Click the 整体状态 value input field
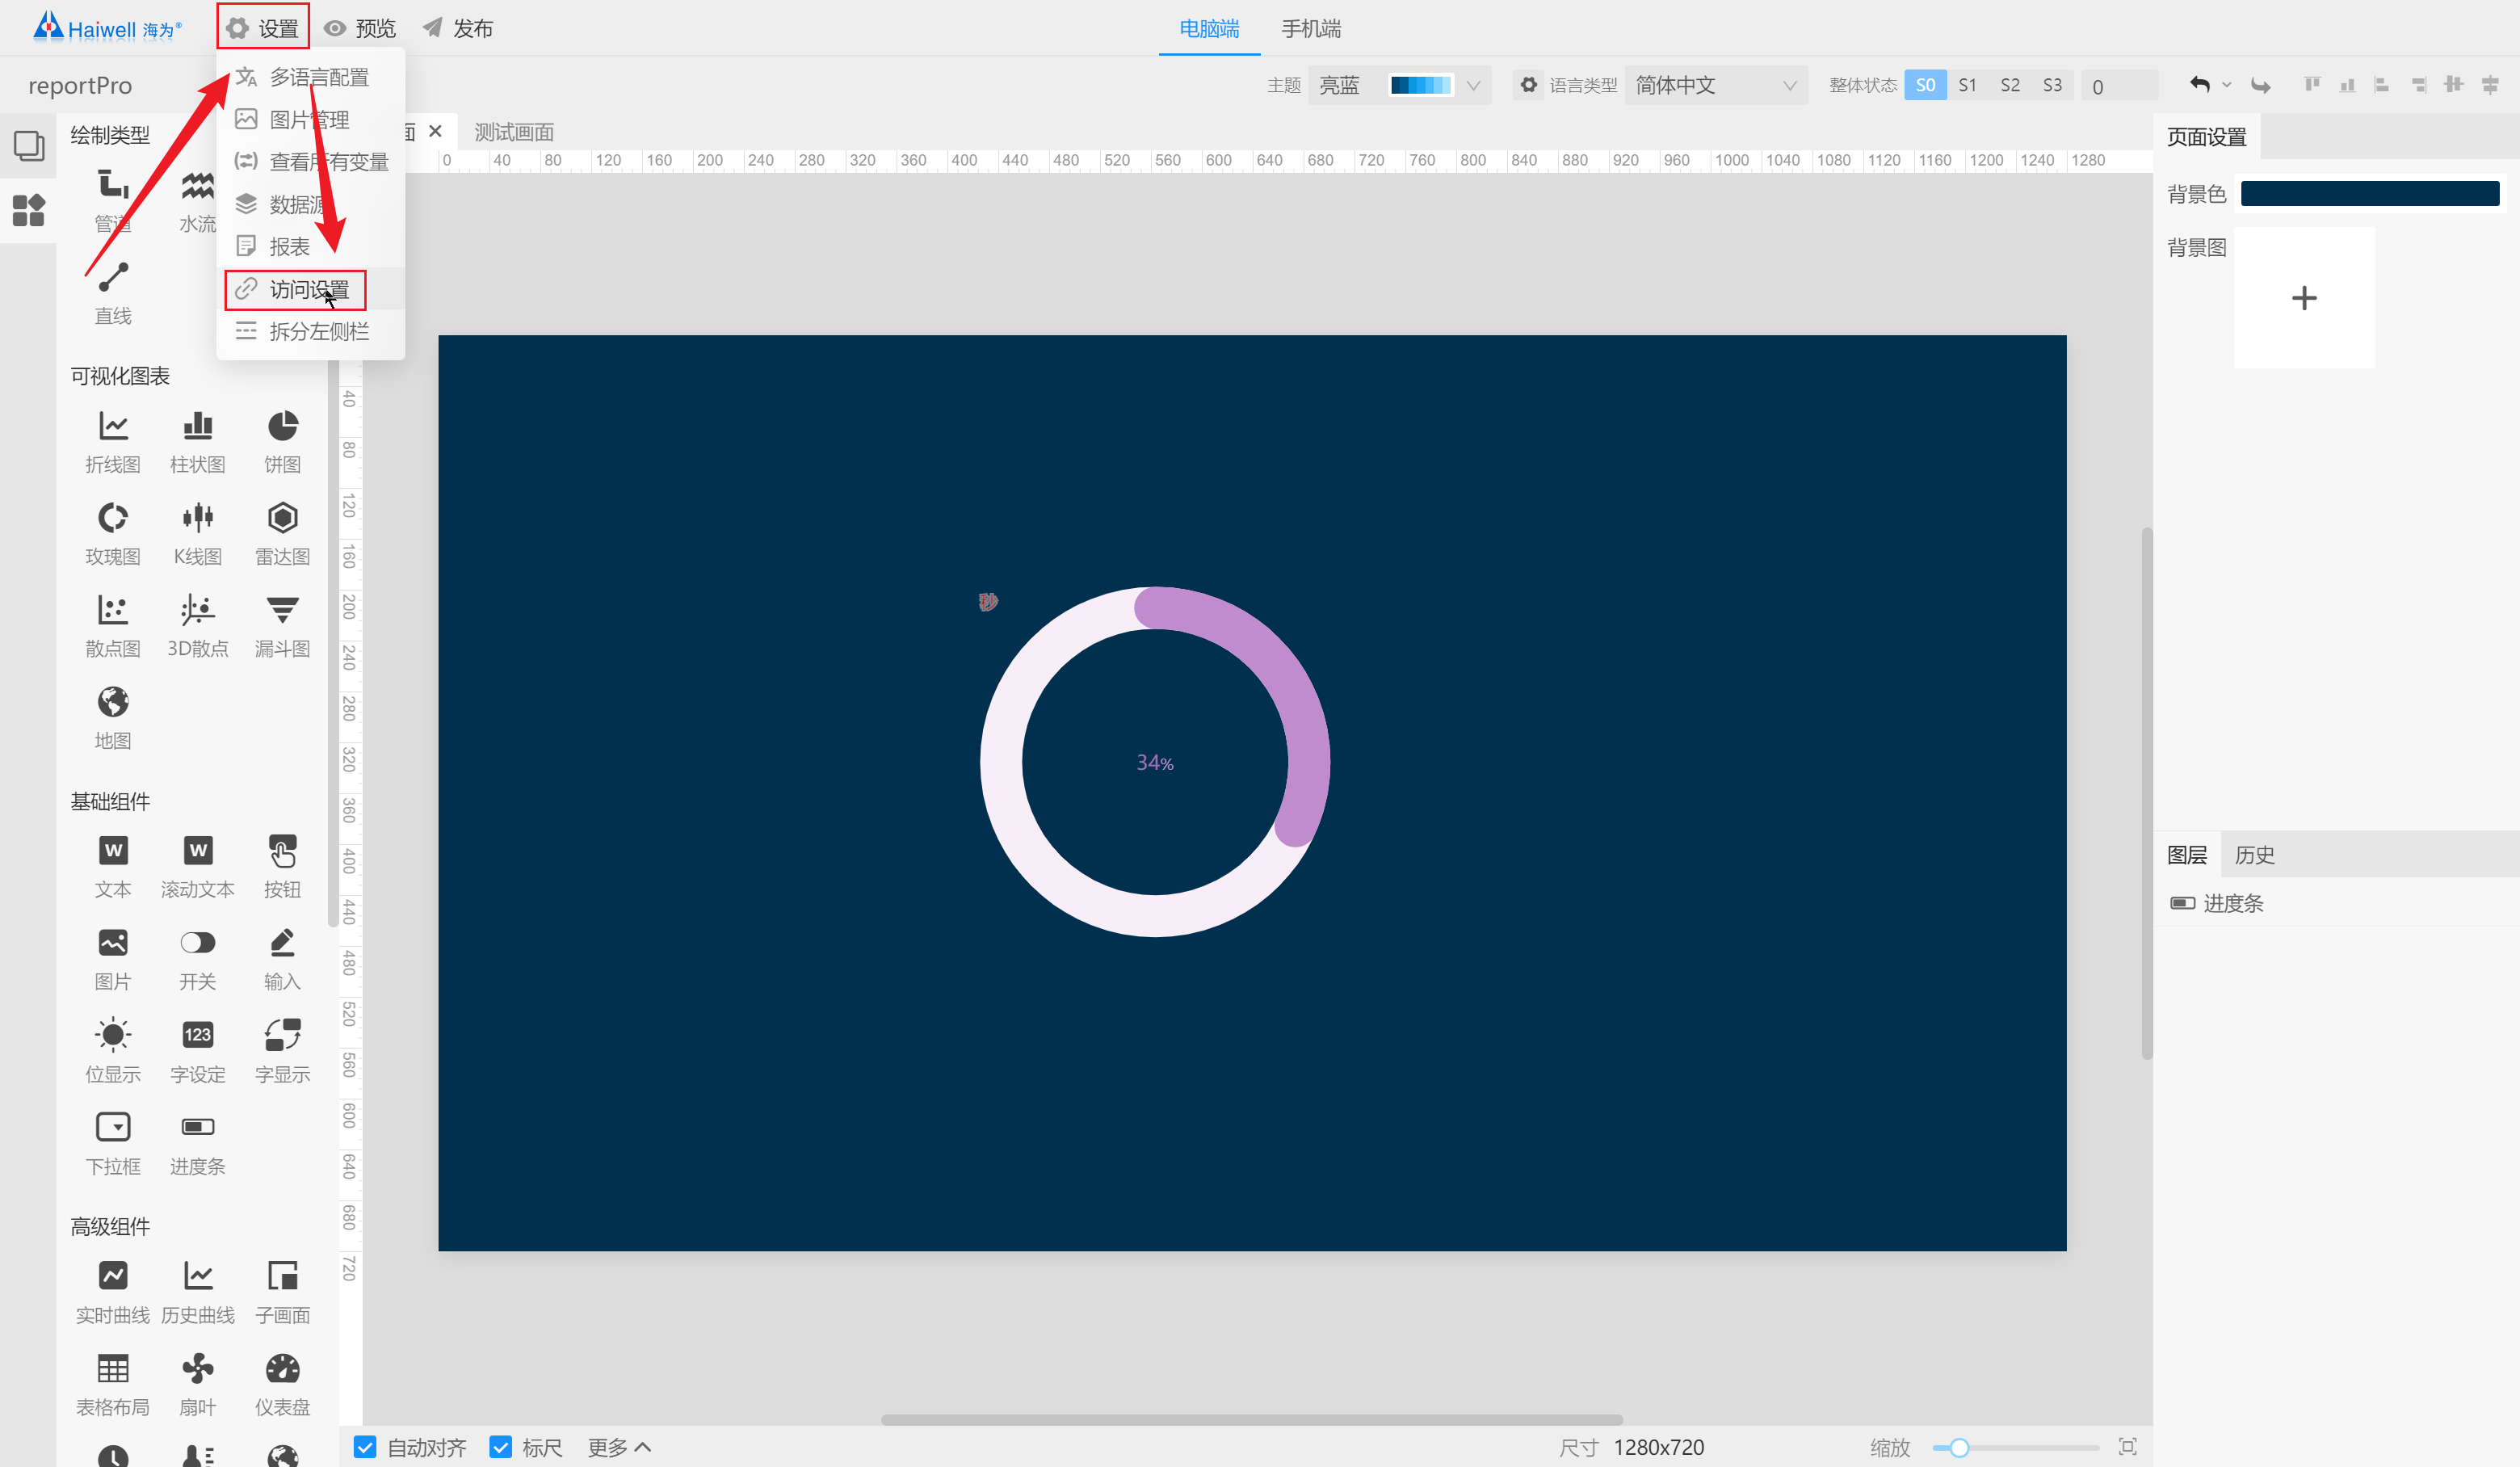This screenshot has width=2520, height=1467. pyautogui.click(x=2120, y=85)
